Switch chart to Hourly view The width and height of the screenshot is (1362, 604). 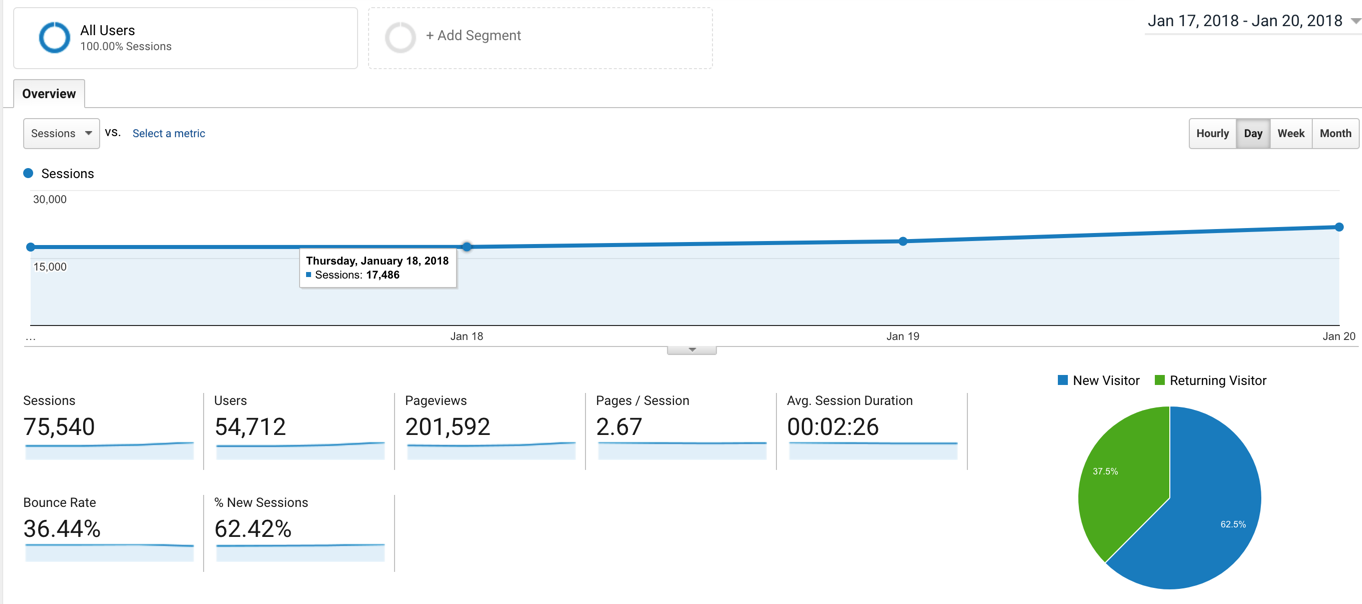(1212, 134)
